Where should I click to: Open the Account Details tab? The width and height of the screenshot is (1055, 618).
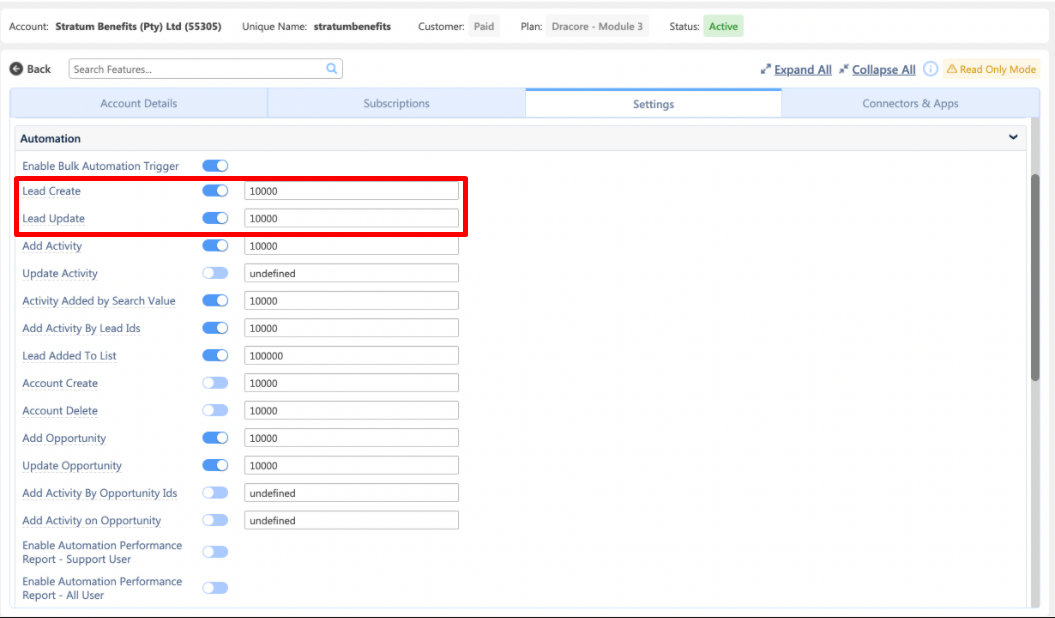pos(139,104)
